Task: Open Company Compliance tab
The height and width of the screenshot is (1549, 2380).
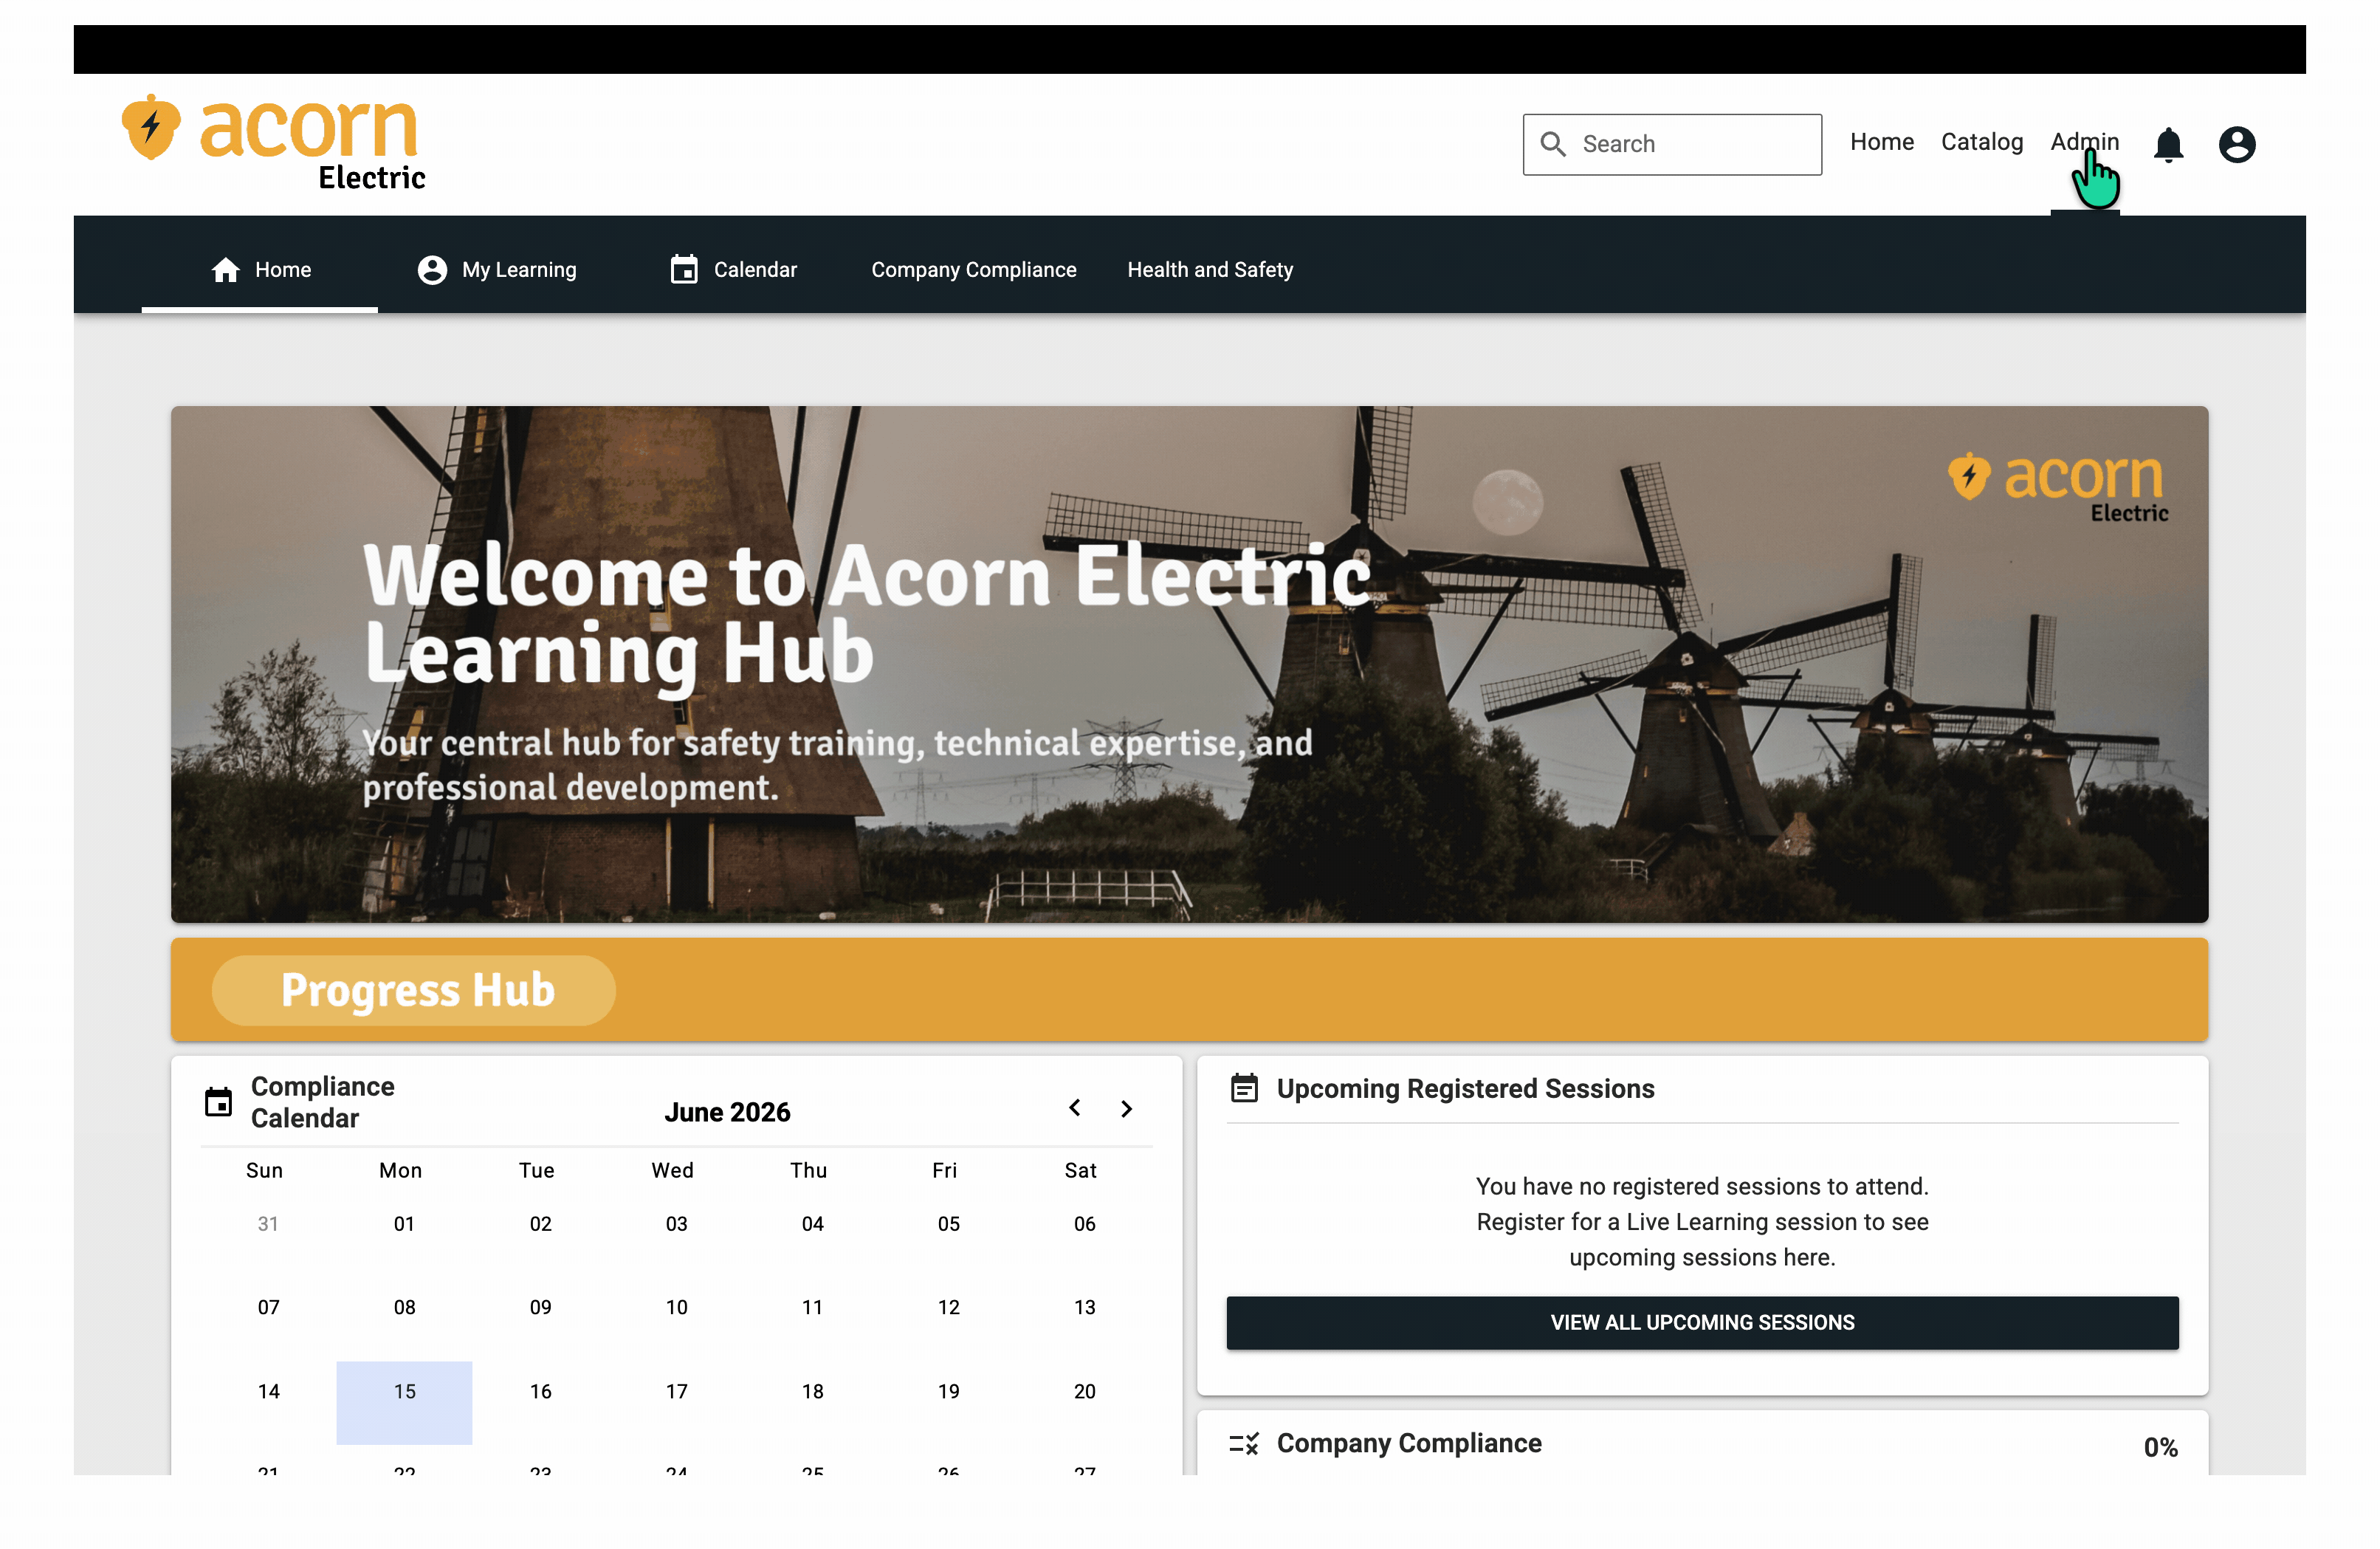Action: (973, 270)
